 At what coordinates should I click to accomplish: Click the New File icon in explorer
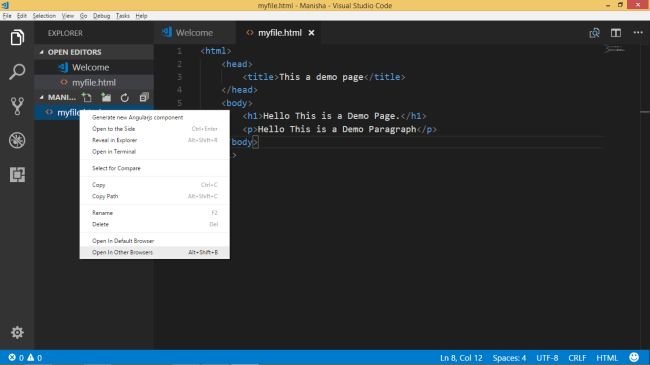point(87,97)
